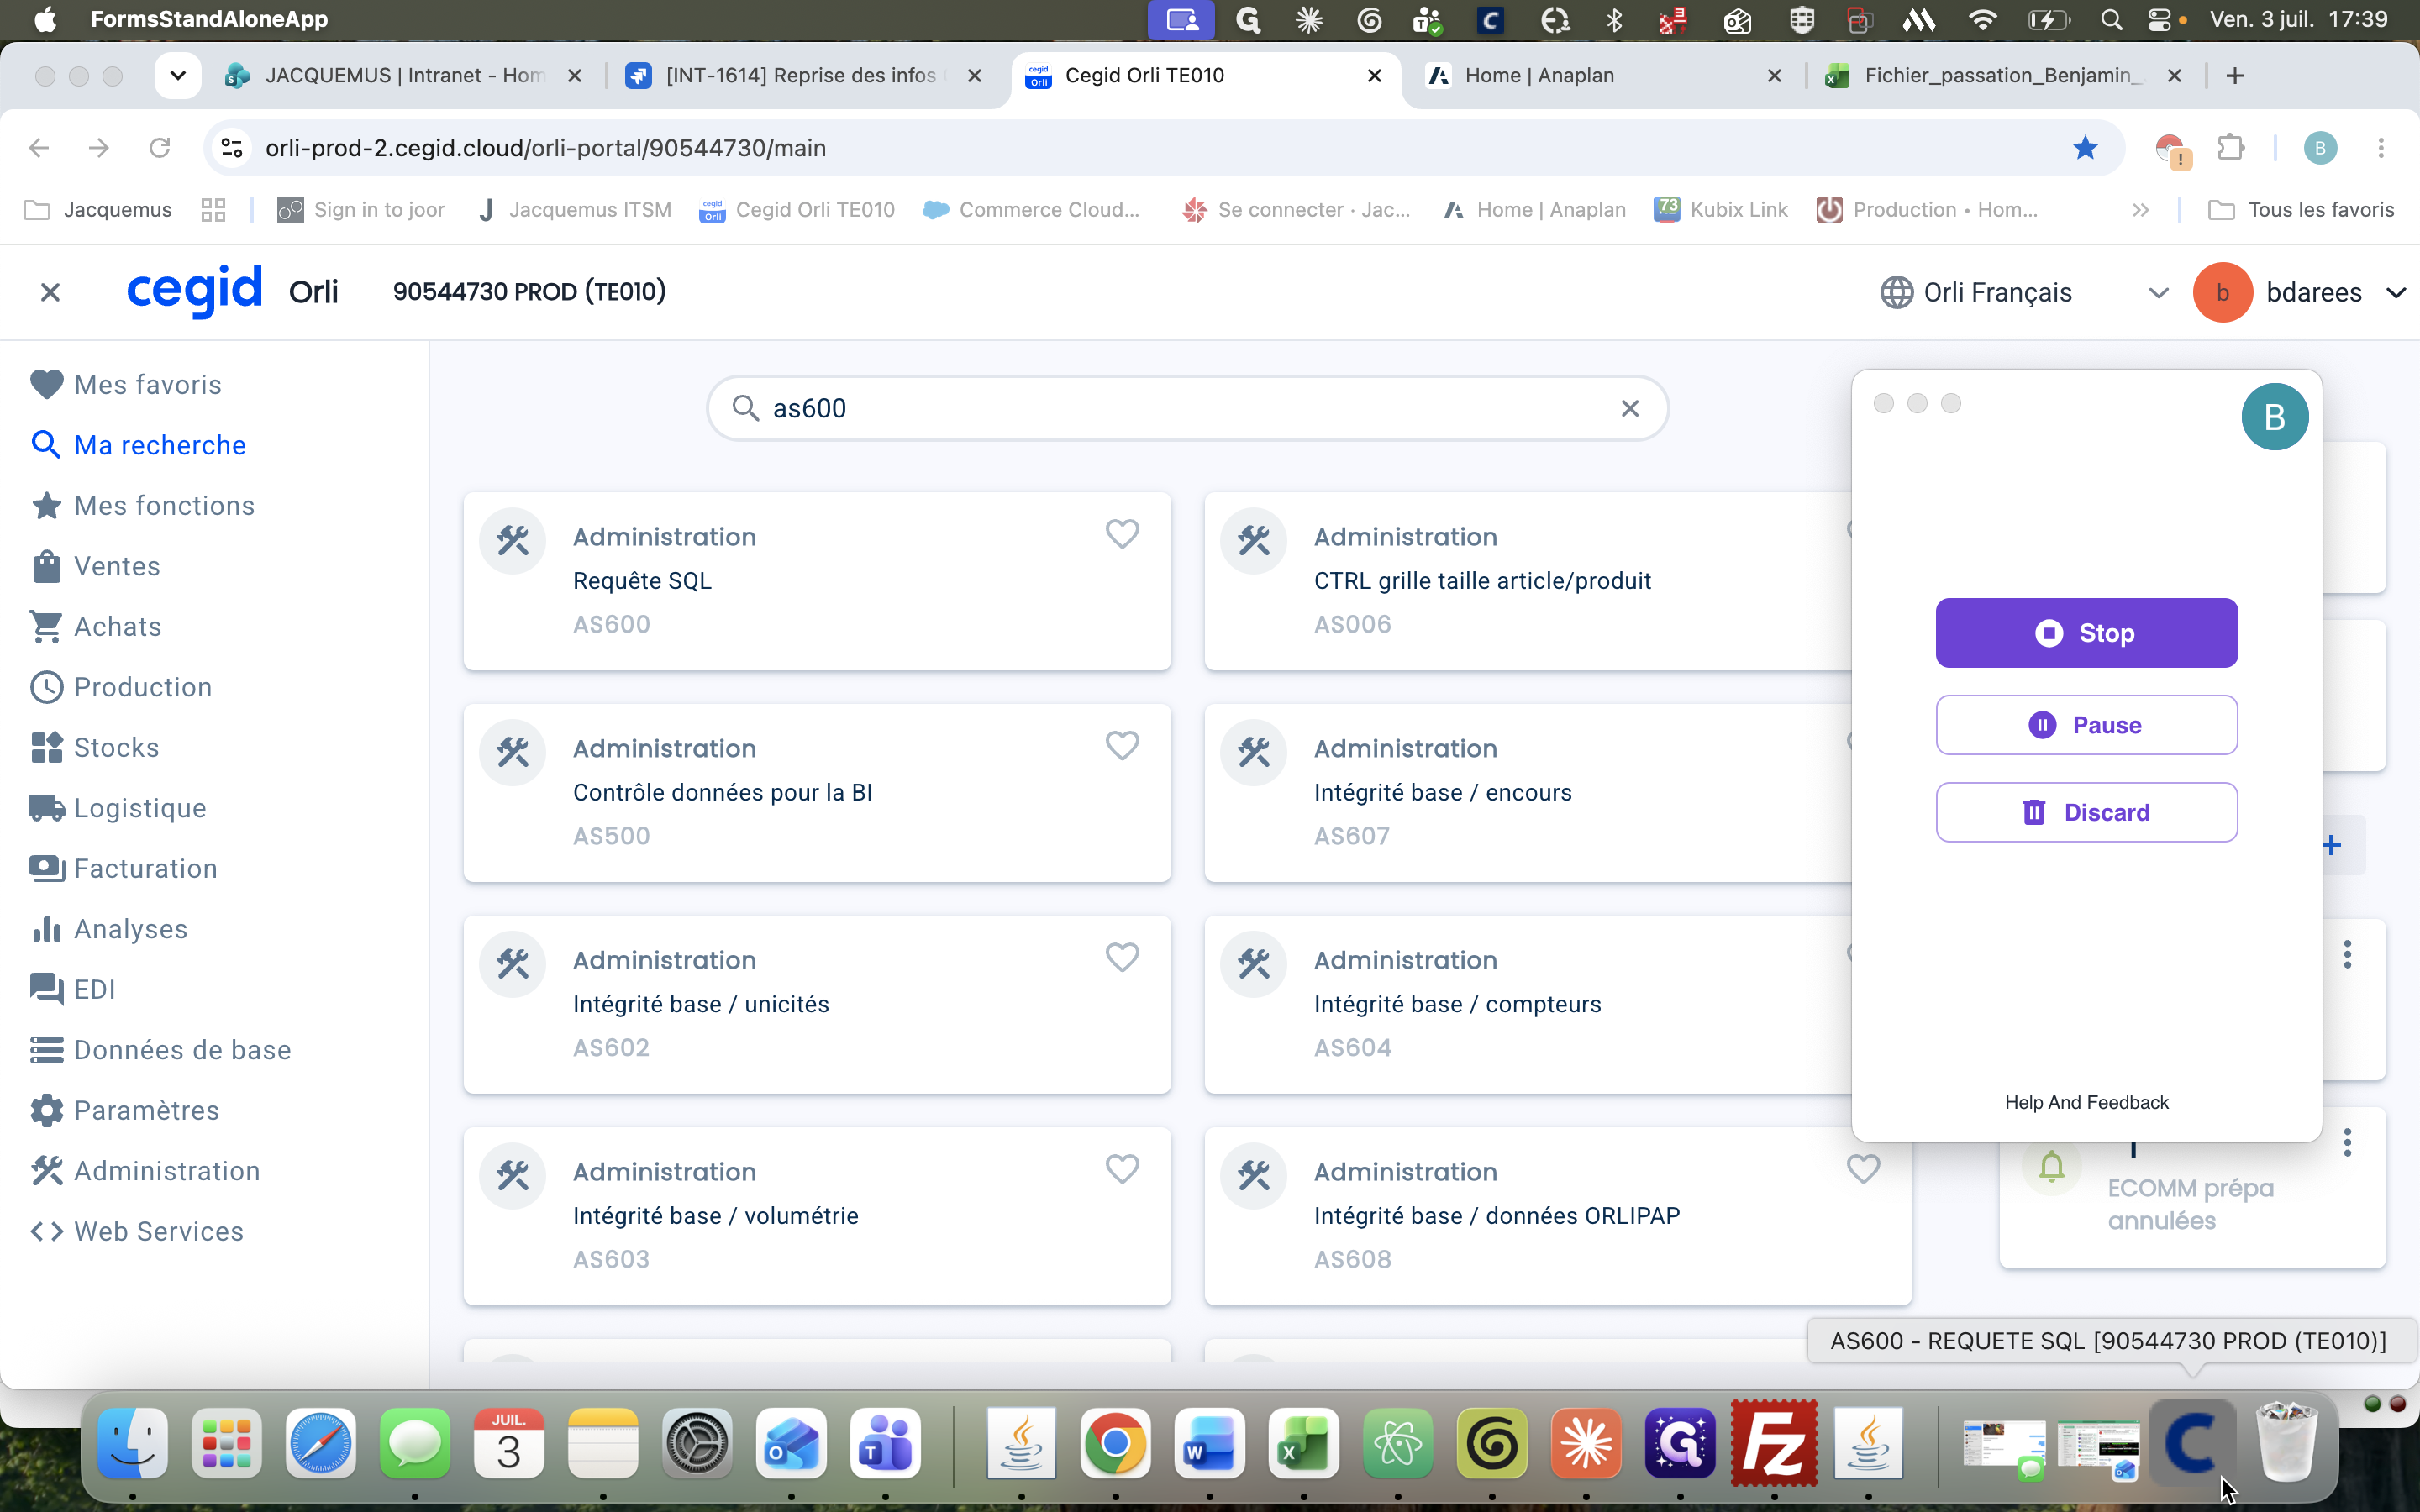This screenshot has width=2420, height=1512.
Task: Click the plus button behind the recorder panel
Action: (x=2332, y=845)
